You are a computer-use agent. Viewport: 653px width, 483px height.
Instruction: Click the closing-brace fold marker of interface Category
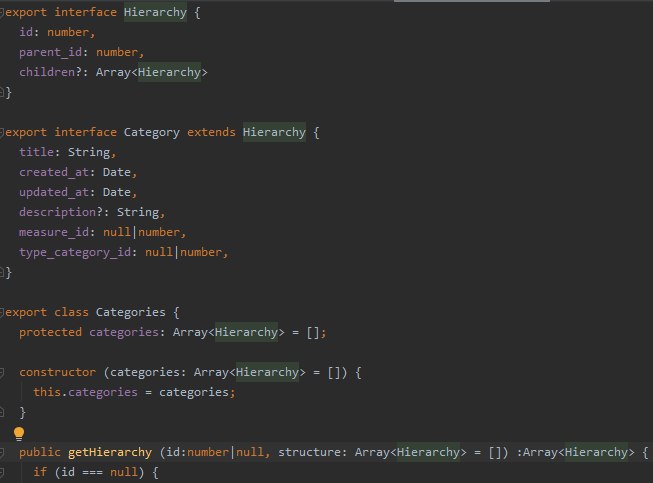click(2, 272)
